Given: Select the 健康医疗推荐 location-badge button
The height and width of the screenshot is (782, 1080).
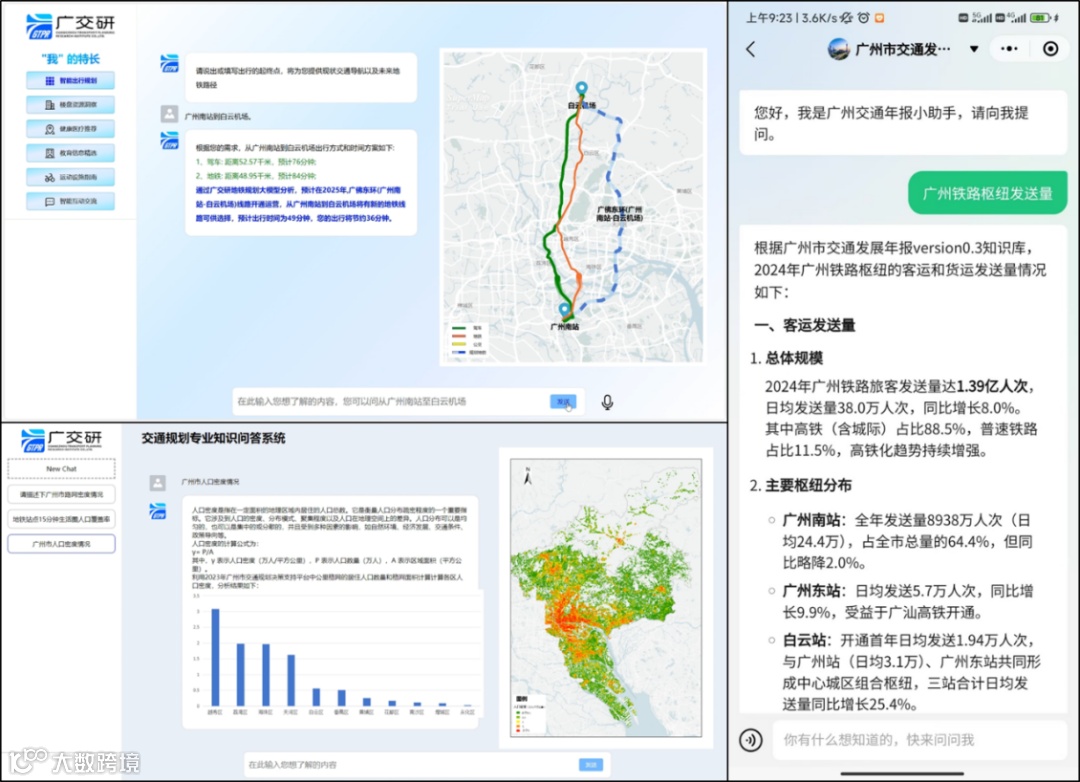Looking at the screenshot, I should tap(70, 129).
